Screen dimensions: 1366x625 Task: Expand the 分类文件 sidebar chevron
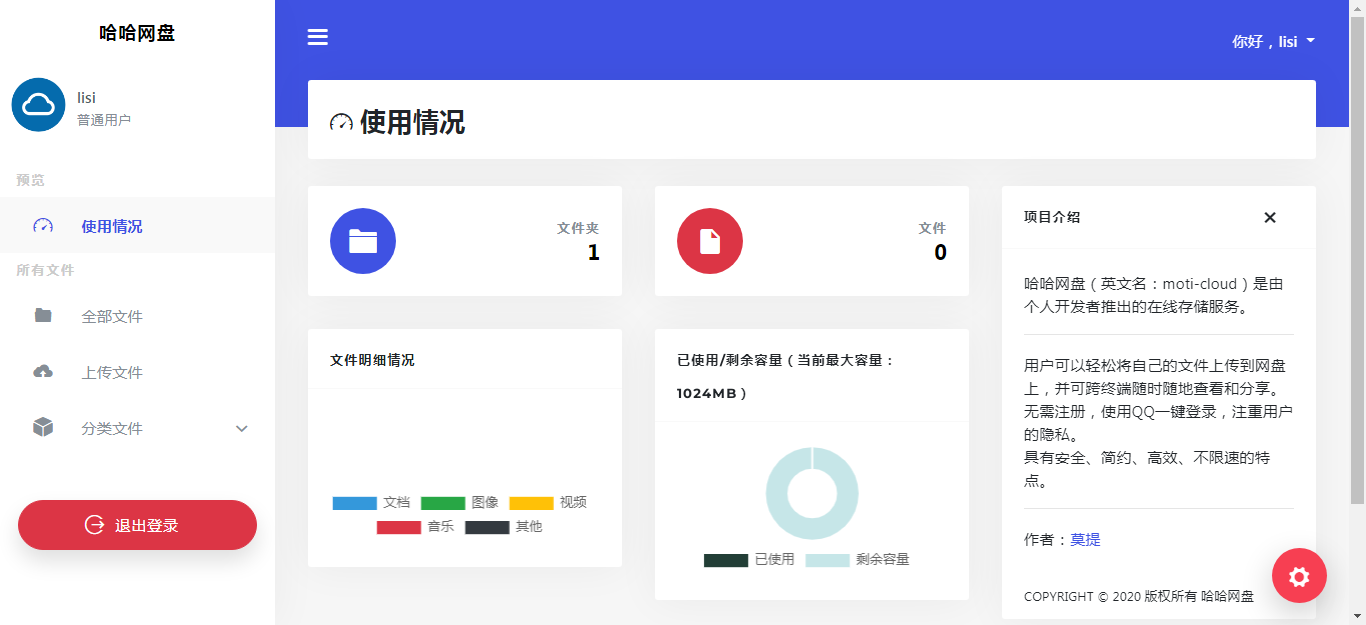[x=240, y=428]
